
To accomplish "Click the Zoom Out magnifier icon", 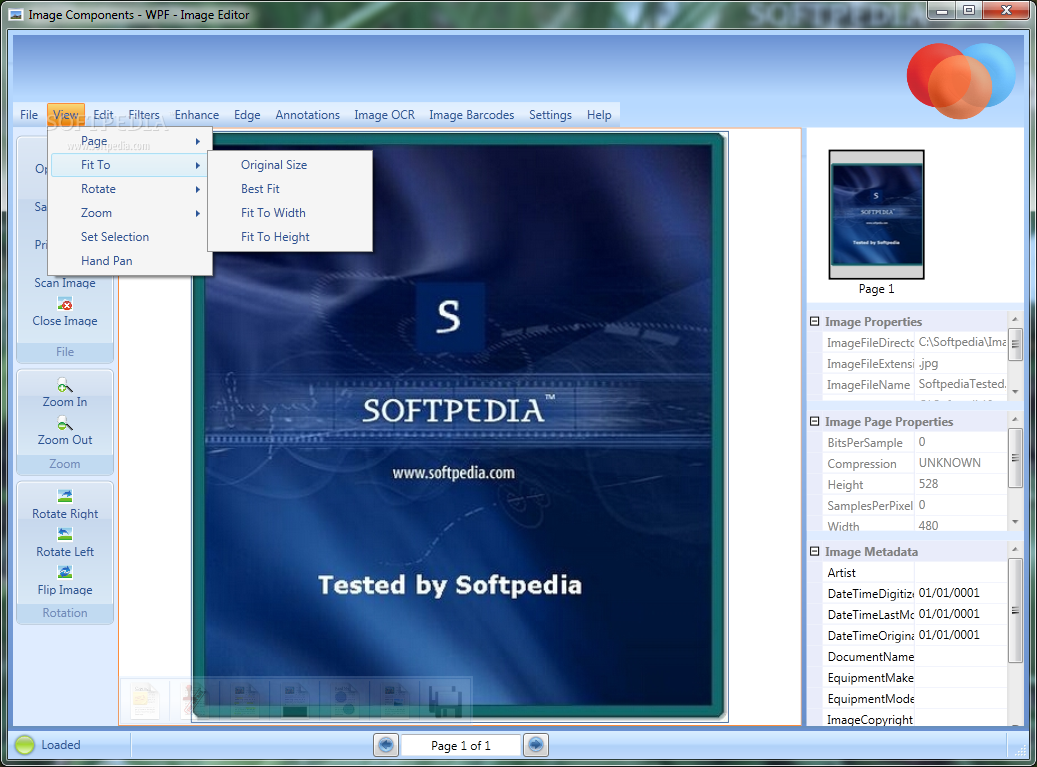I will pos(65,423).
